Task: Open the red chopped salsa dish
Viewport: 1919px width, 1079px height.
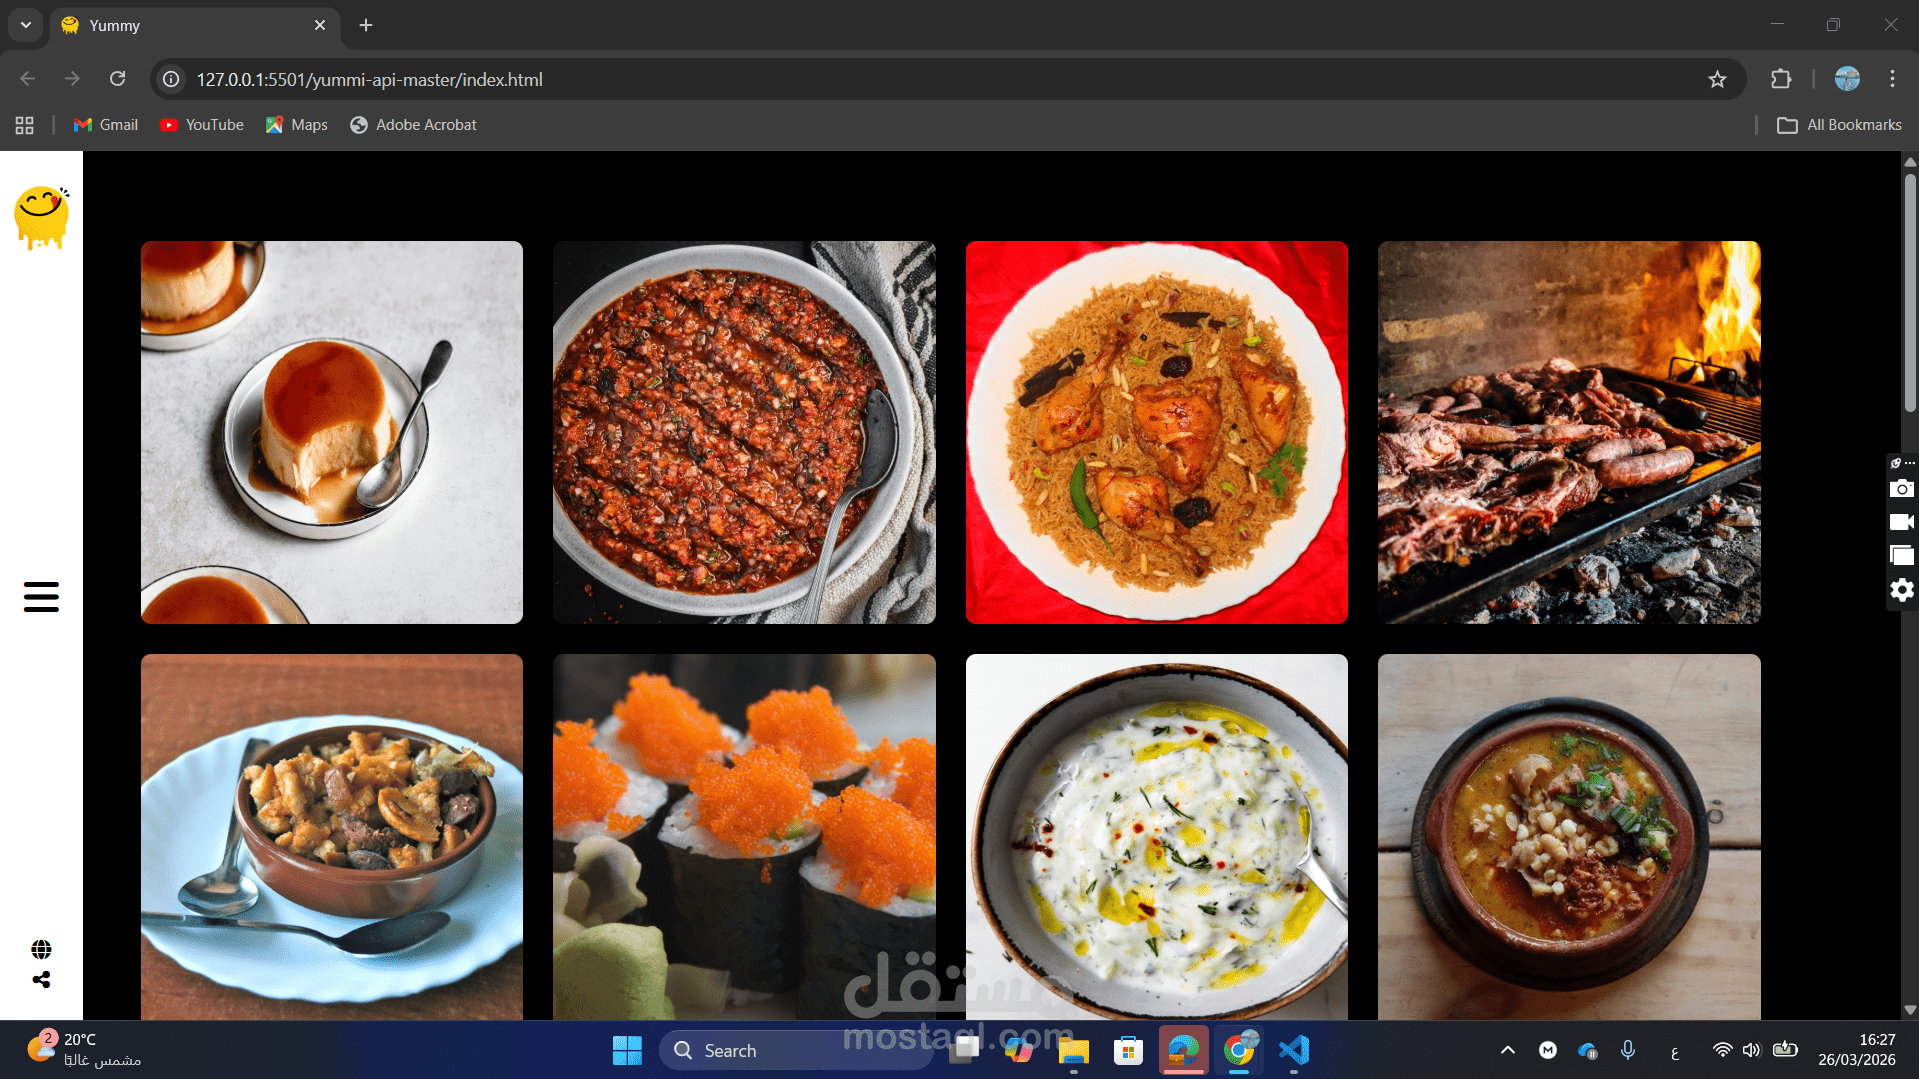Action: tap(744, 432)
